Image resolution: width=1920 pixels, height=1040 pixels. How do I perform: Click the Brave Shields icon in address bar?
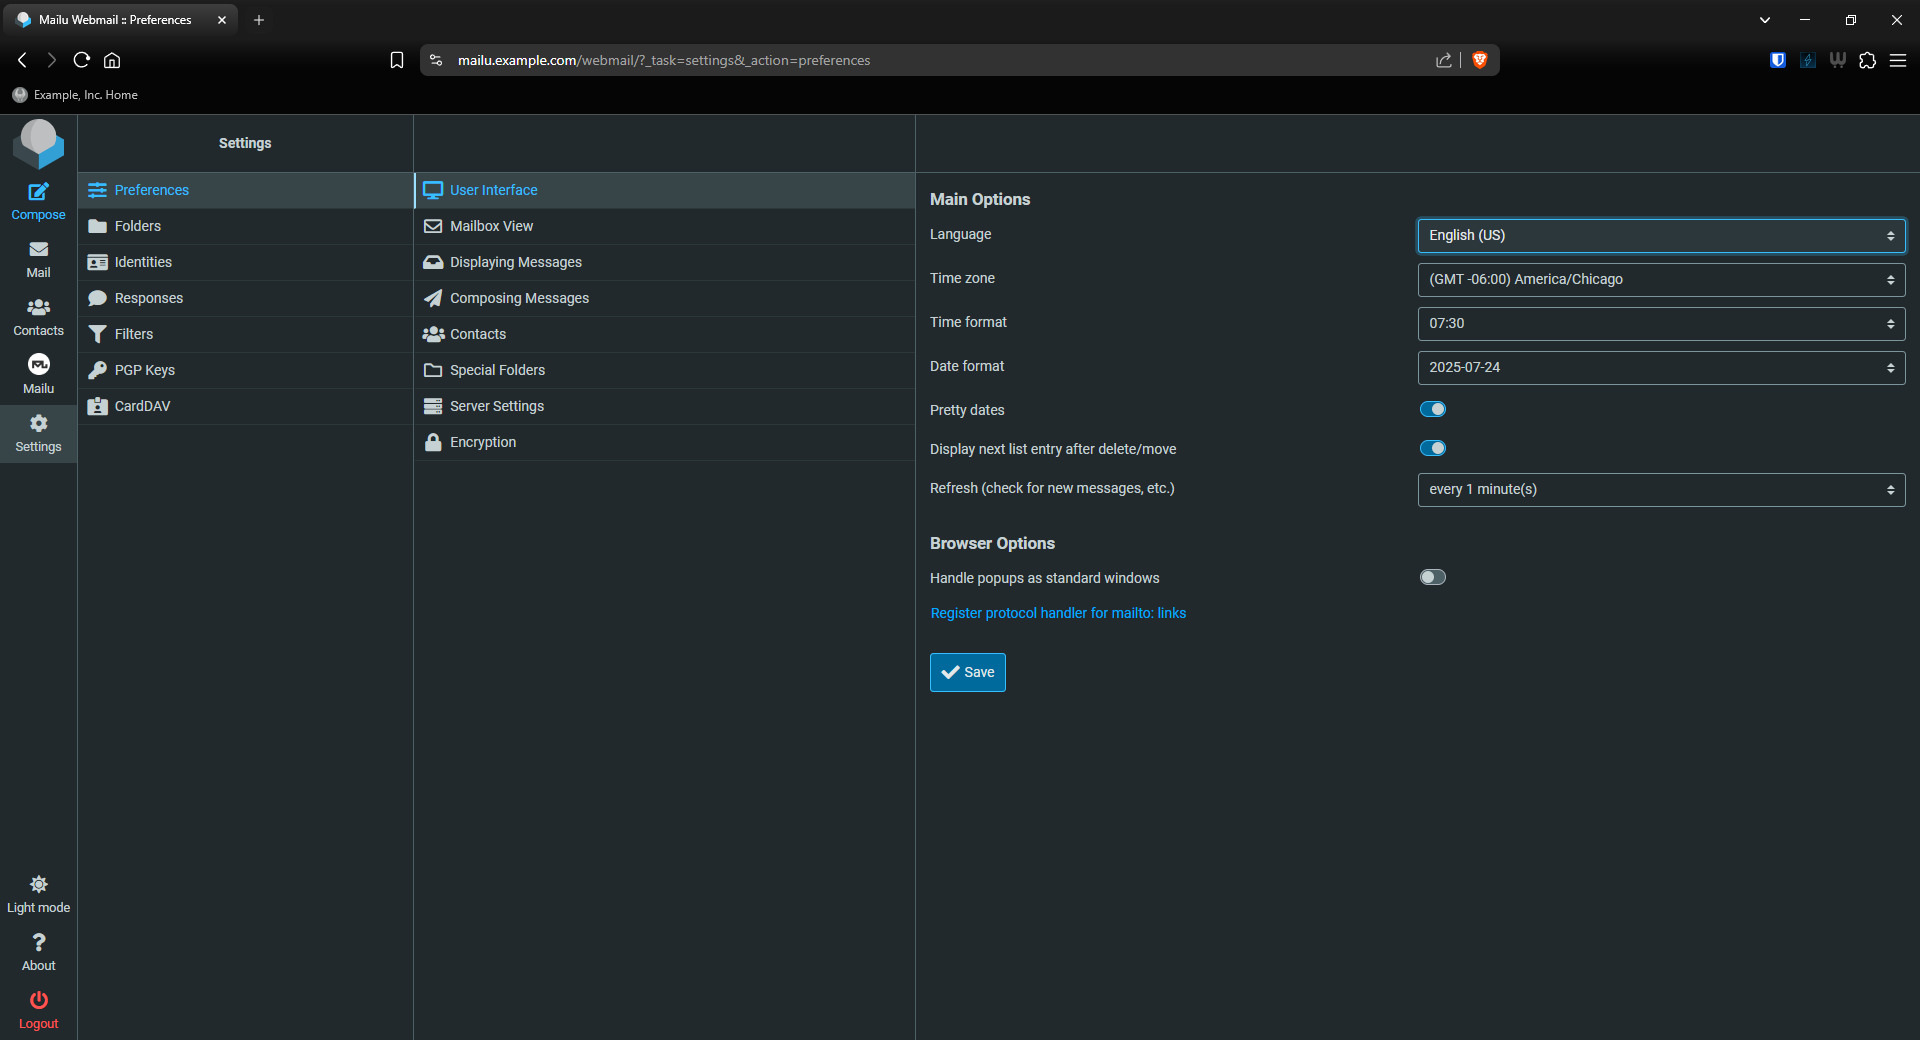click(1480, 60)
